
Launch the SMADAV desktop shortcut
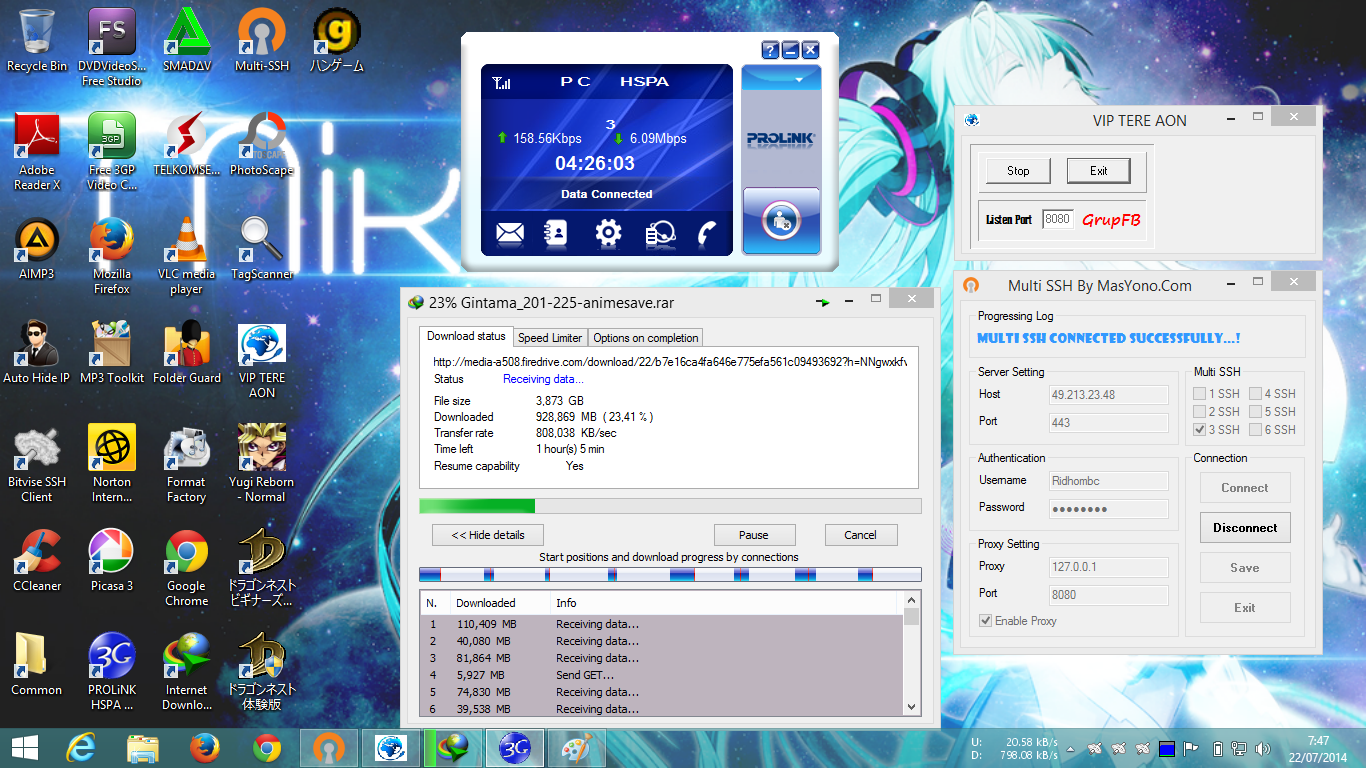pyautogui.click(x=187, y=39)
